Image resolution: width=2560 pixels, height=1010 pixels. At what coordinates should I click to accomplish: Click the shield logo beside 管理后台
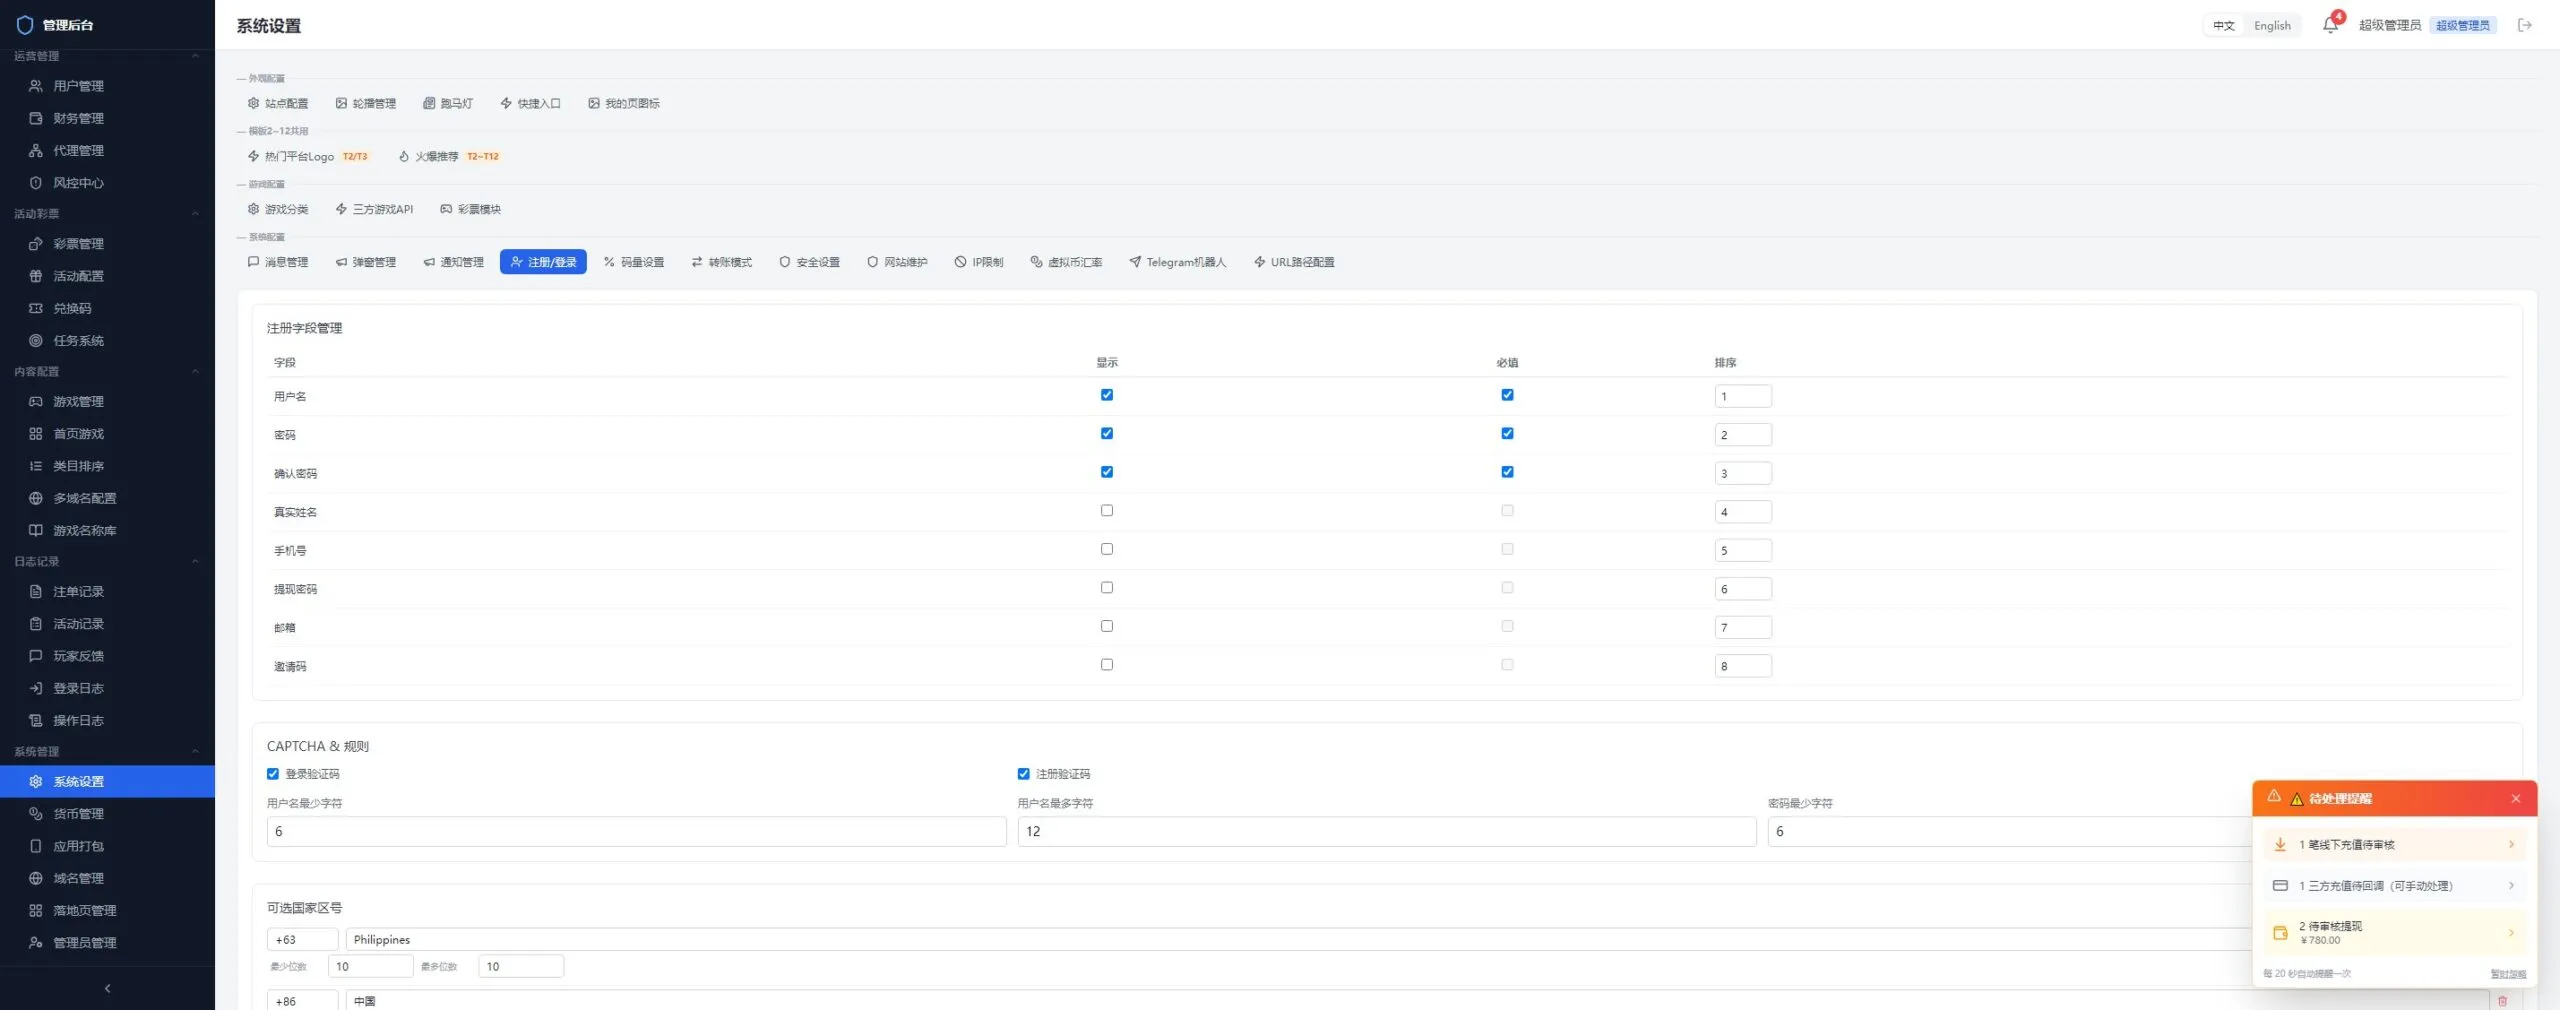[x=25, y=25]
